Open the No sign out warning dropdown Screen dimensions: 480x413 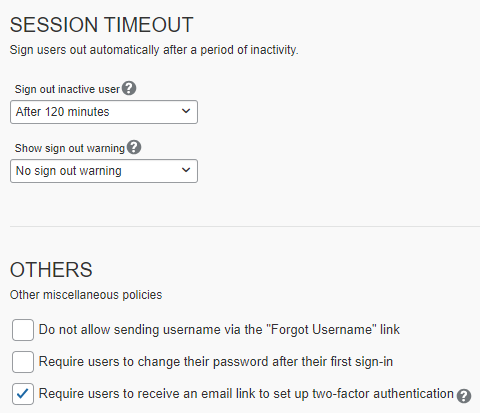pyautogui.click(x=104, y=171)
